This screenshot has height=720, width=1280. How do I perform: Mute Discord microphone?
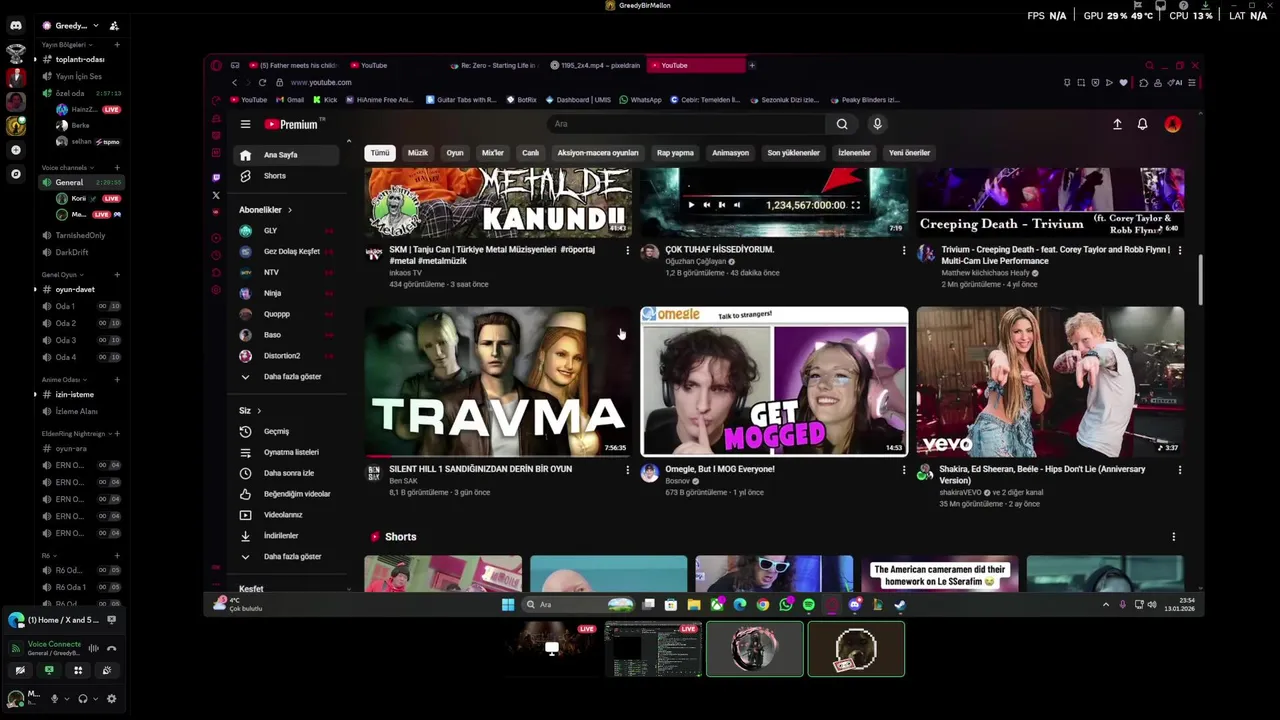pos(54,699)
